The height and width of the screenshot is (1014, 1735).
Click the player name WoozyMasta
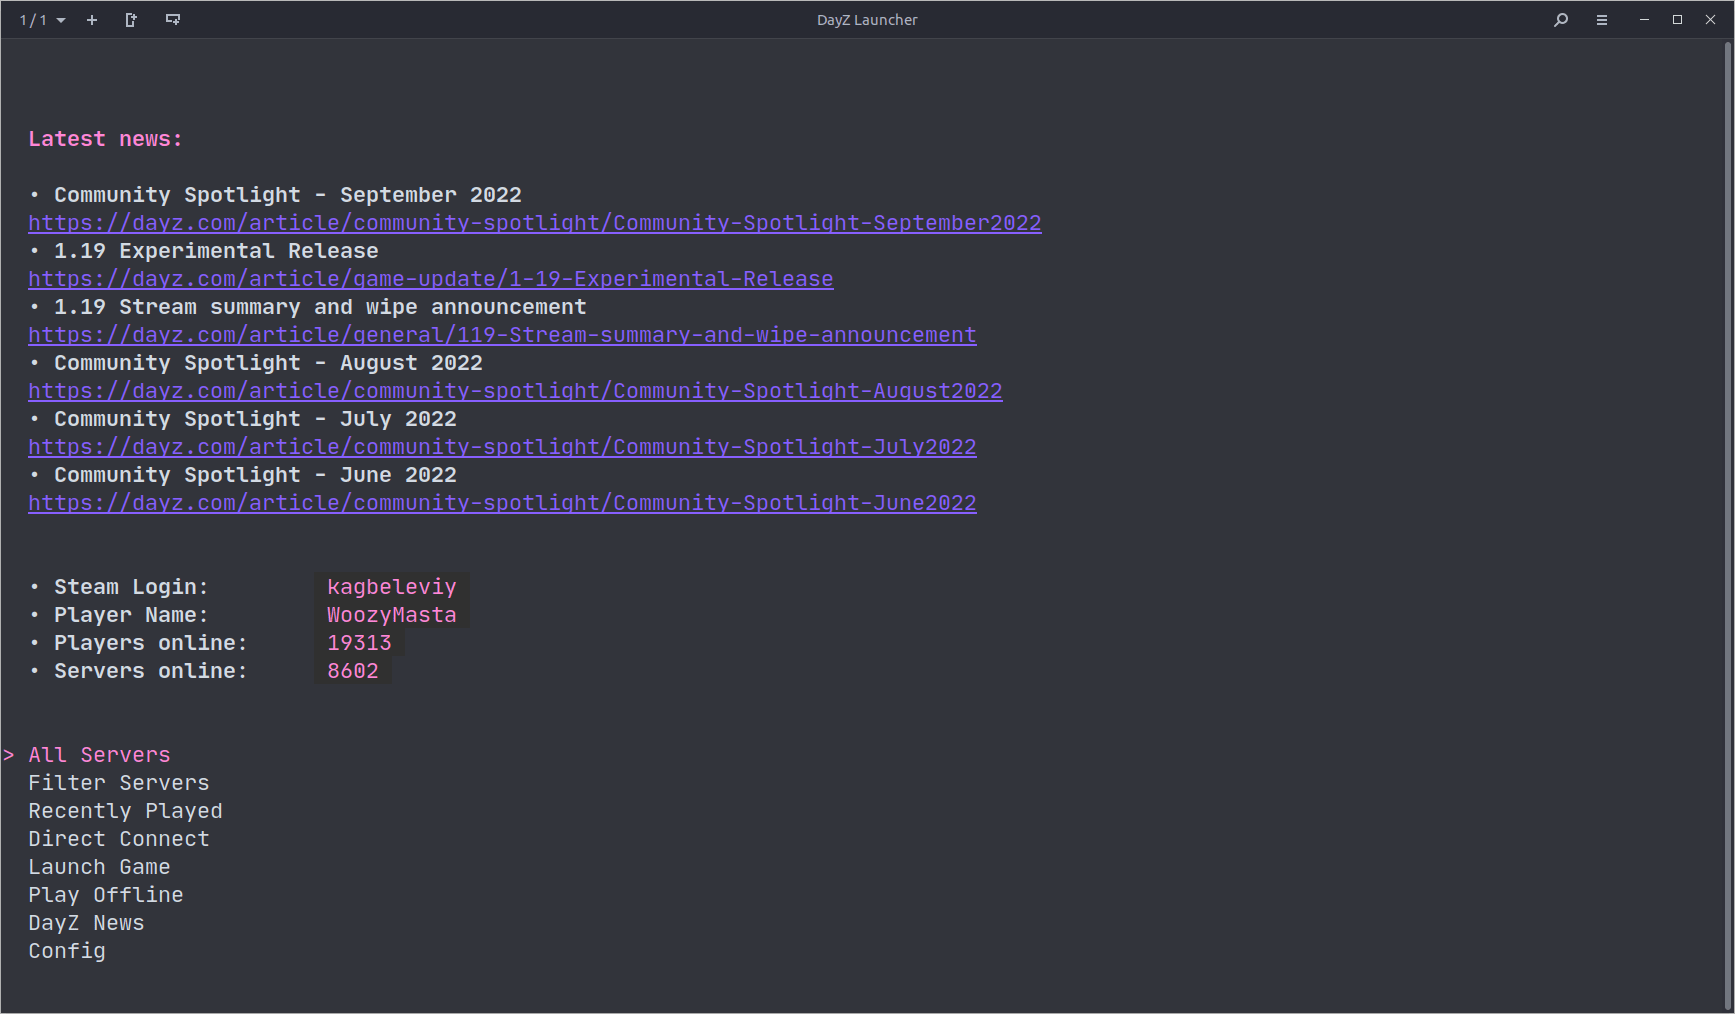392,615
